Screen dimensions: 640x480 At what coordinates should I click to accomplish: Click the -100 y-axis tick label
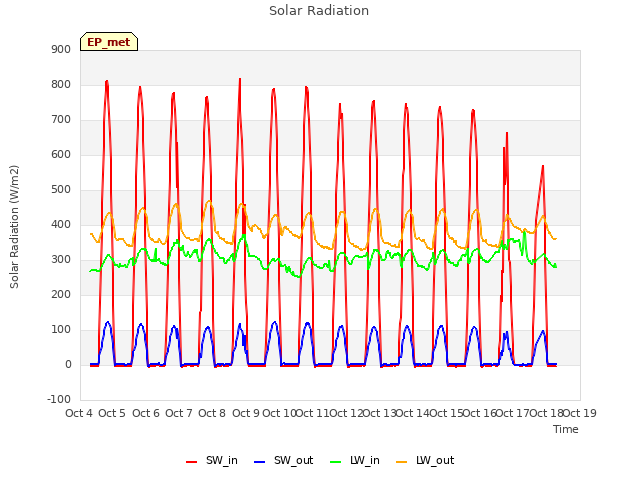tap(59, 399)
